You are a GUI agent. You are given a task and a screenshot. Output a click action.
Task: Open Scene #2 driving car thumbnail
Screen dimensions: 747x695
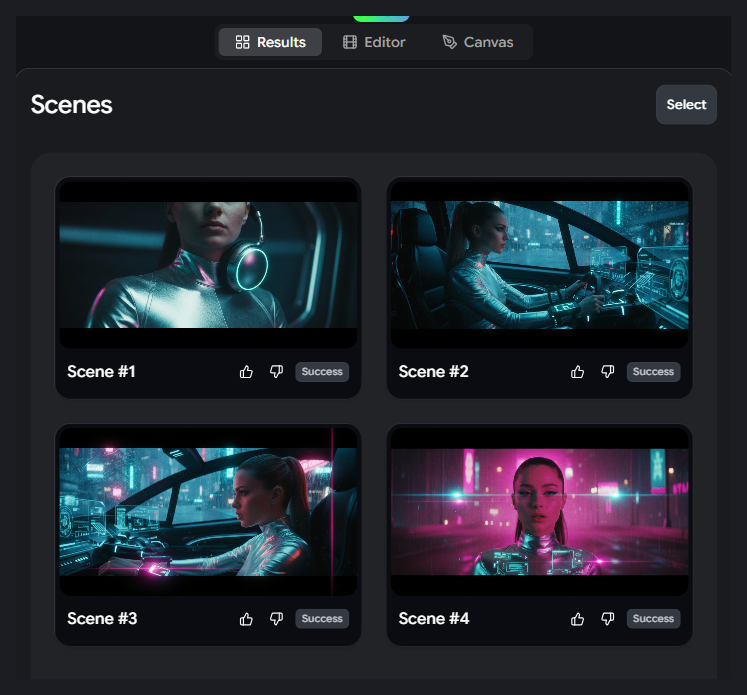click(539, 264)
